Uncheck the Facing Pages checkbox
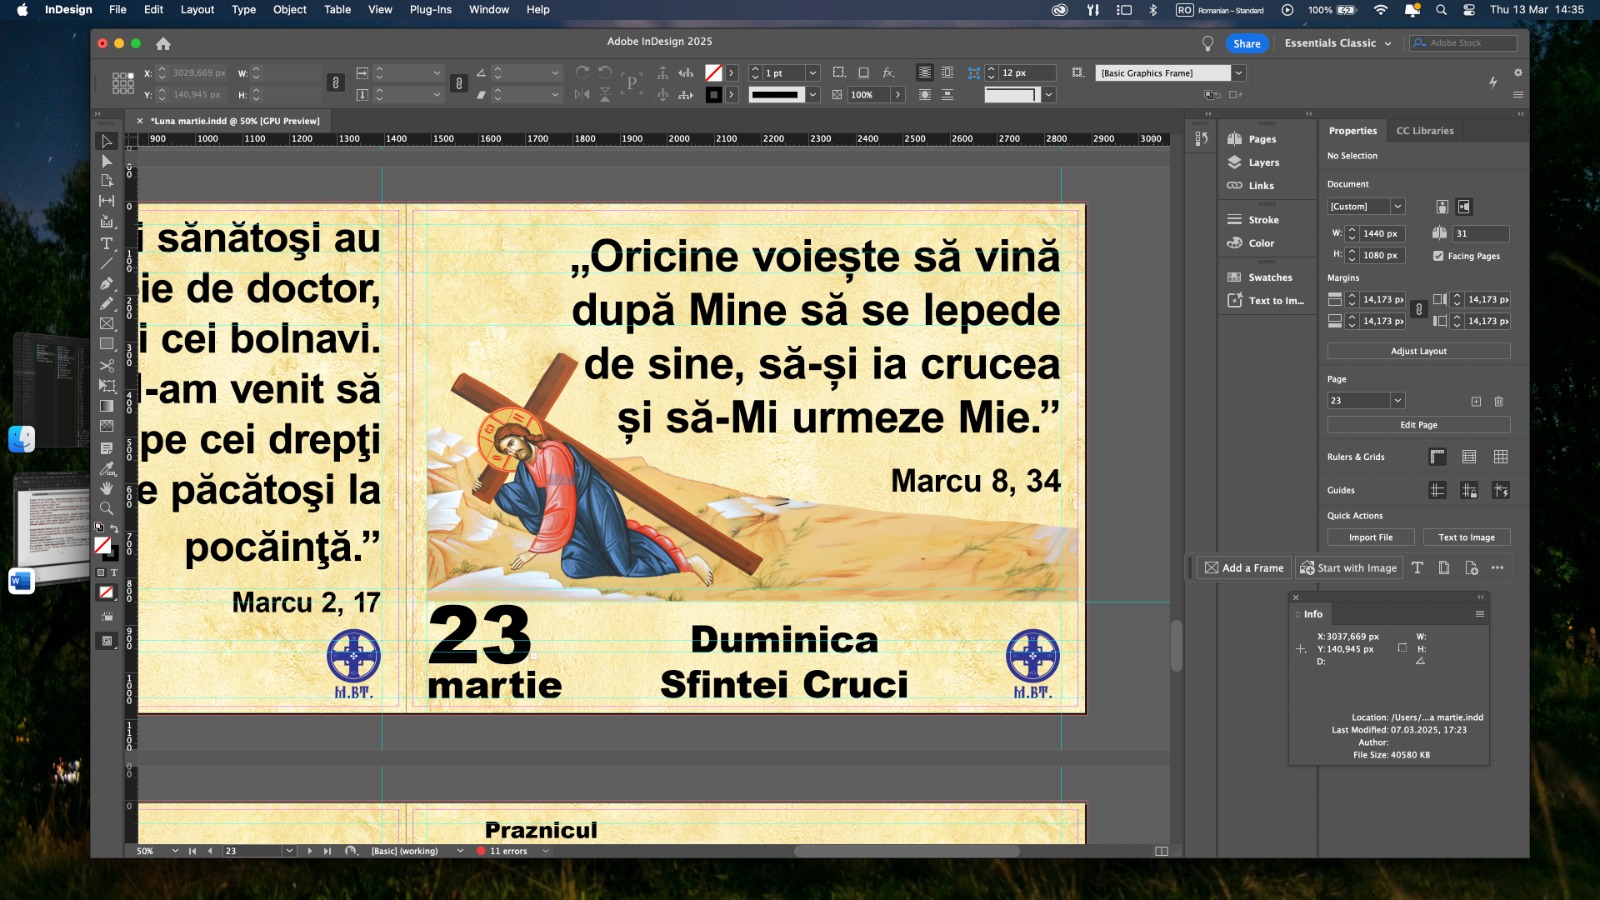The image size is (1600, 900). (x=1438, y=256)
